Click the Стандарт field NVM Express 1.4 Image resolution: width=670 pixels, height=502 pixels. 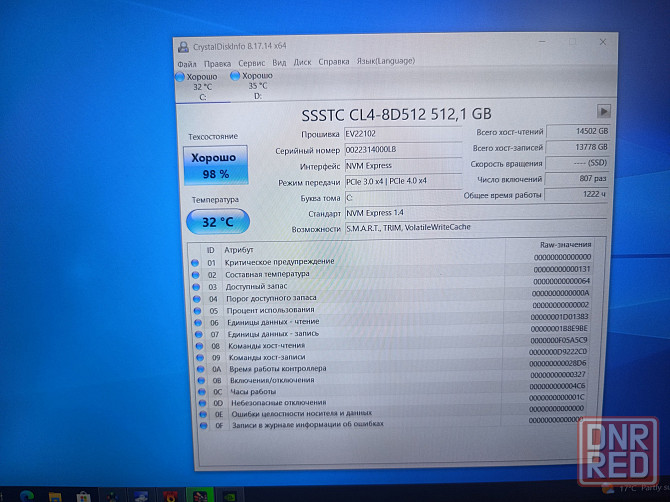point(476,212)
